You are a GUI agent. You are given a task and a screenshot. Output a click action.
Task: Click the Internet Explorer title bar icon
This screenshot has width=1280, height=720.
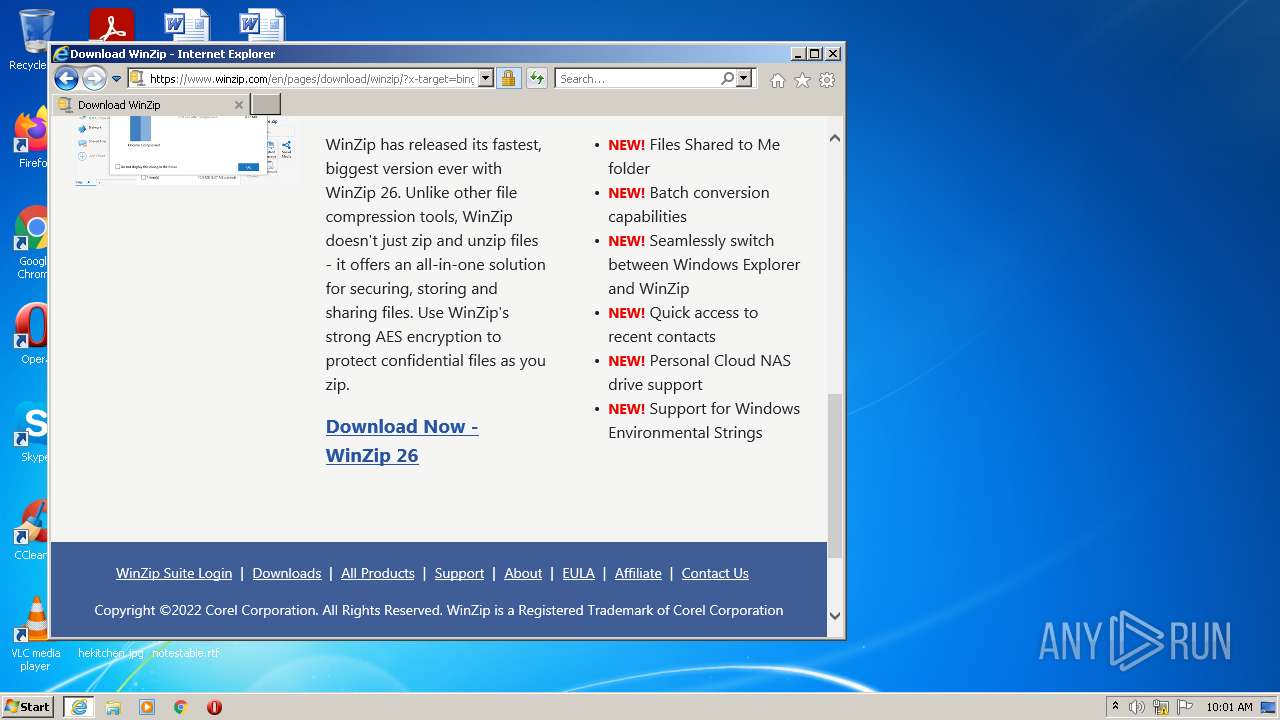click(60, 54)
